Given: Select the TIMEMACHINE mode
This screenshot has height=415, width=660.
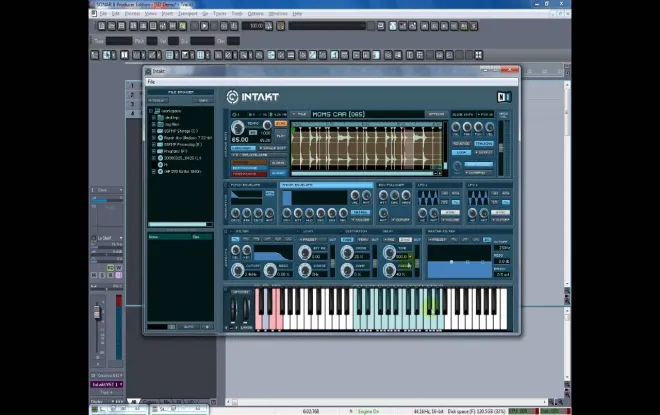Looking at the screenshot, I should click(249, 173).
